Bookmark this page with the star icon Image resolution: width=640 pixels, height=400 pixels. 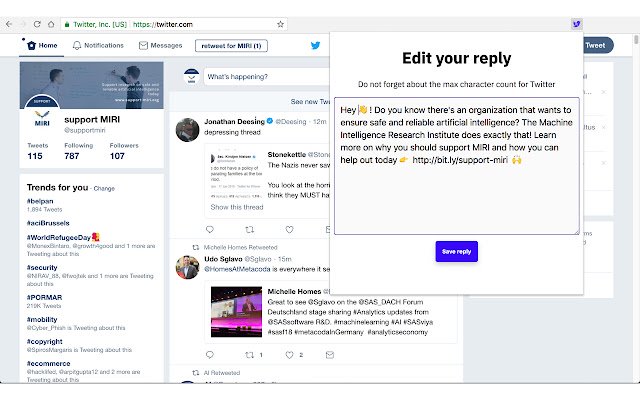pos(280,24)
